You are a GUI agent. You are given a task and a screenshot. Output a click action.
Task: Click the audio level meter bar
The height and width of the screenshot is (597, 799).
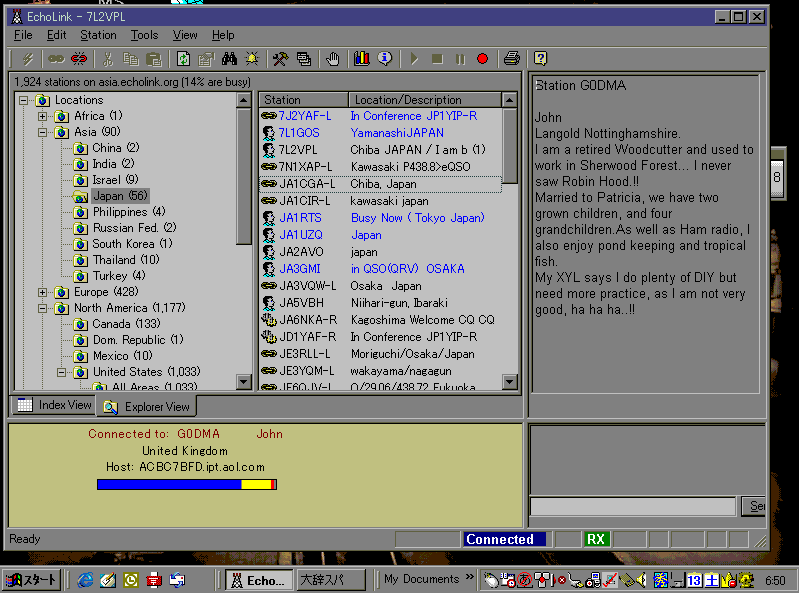pyautogui.click(x=187, y=484)
